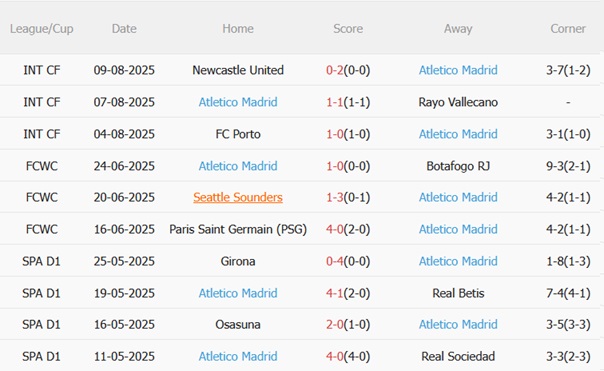
Task: Click the Date column header
Action: click(x=124, y=29)
